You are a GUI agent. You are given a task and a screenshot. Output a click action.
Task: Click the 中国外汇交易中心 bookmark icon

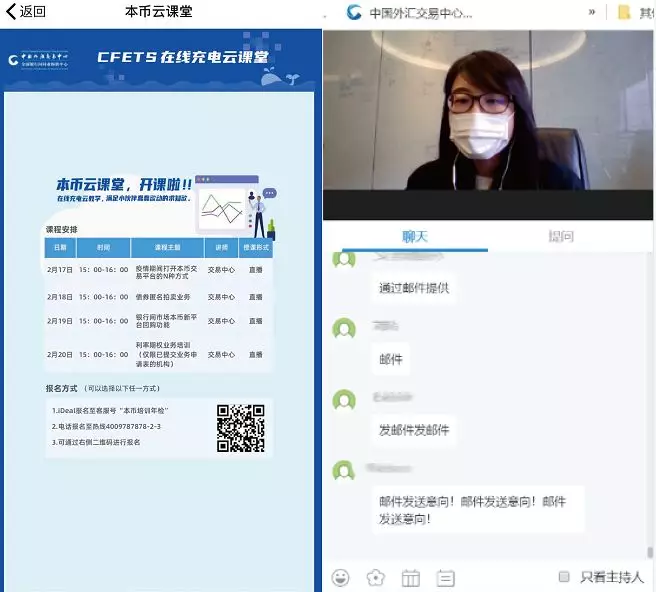(353, 12)
